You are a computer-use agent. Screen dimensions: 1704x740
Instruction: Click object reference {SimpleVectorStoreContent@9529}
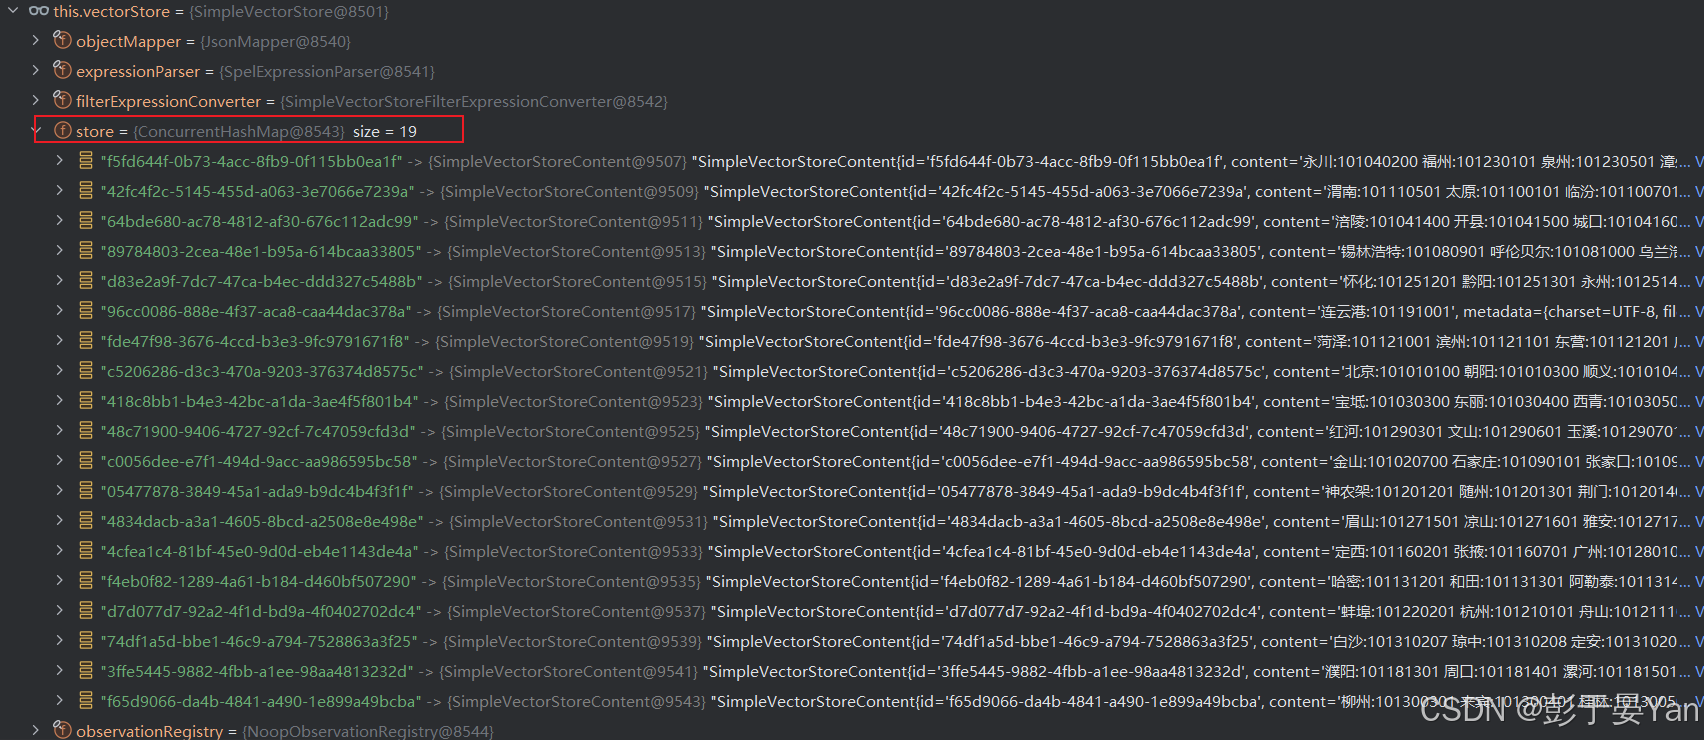[569, 492]
